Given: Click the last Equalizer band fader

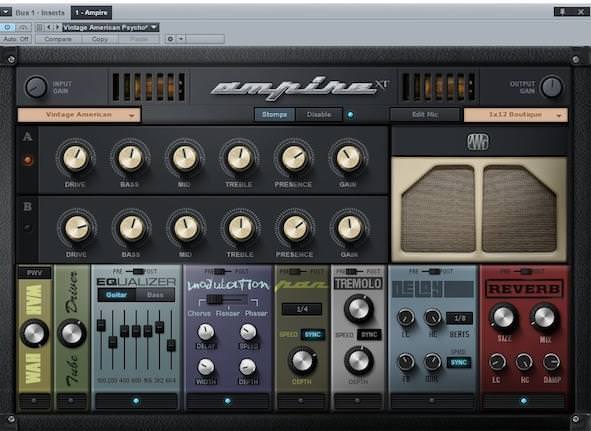Looking at the screenshot, I should 171,345.
